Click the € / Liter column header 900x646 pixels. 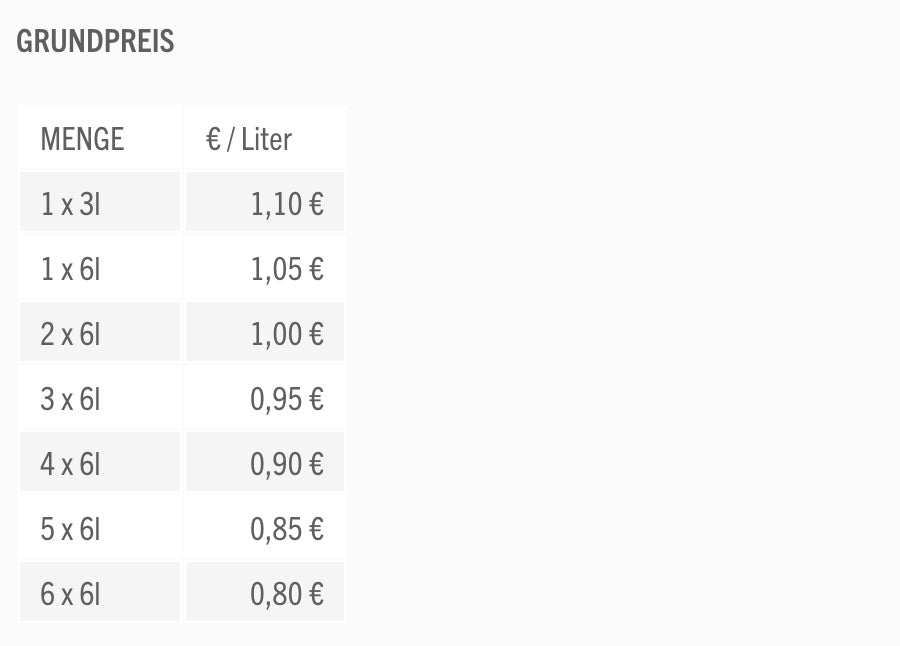[x=248, y=139]
